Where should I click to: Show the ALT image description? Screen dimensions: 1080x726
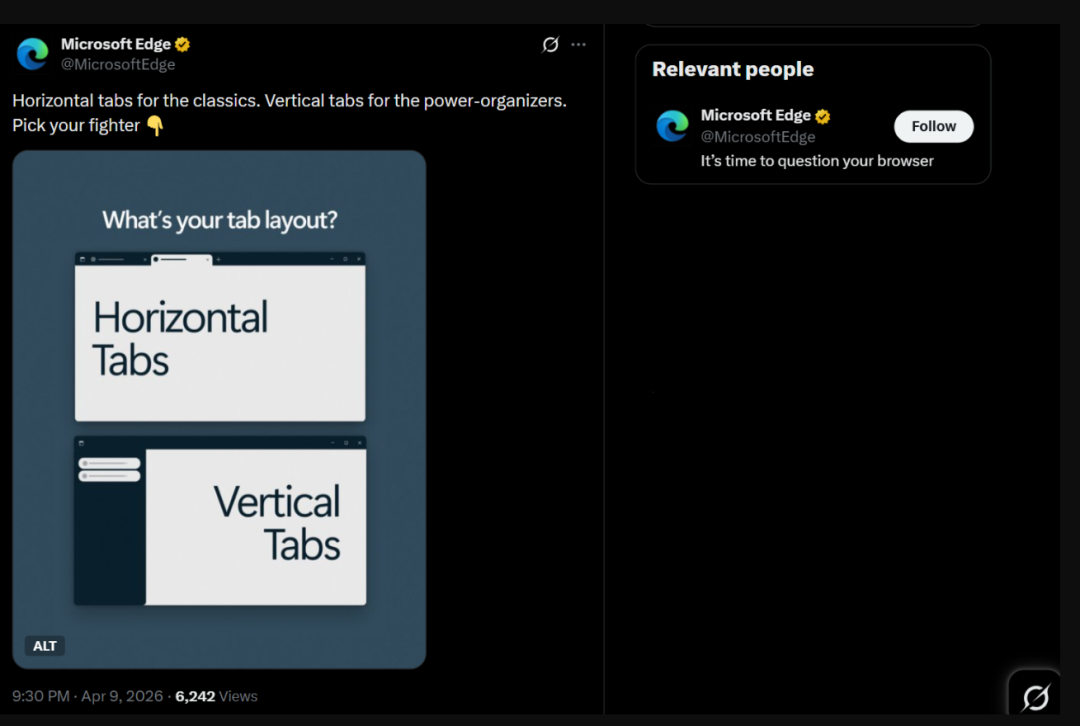[45, 645]
